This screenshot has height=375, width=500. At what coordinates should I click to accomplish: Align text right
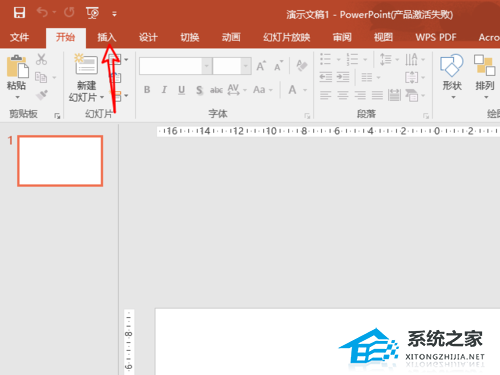pos(360,96)
